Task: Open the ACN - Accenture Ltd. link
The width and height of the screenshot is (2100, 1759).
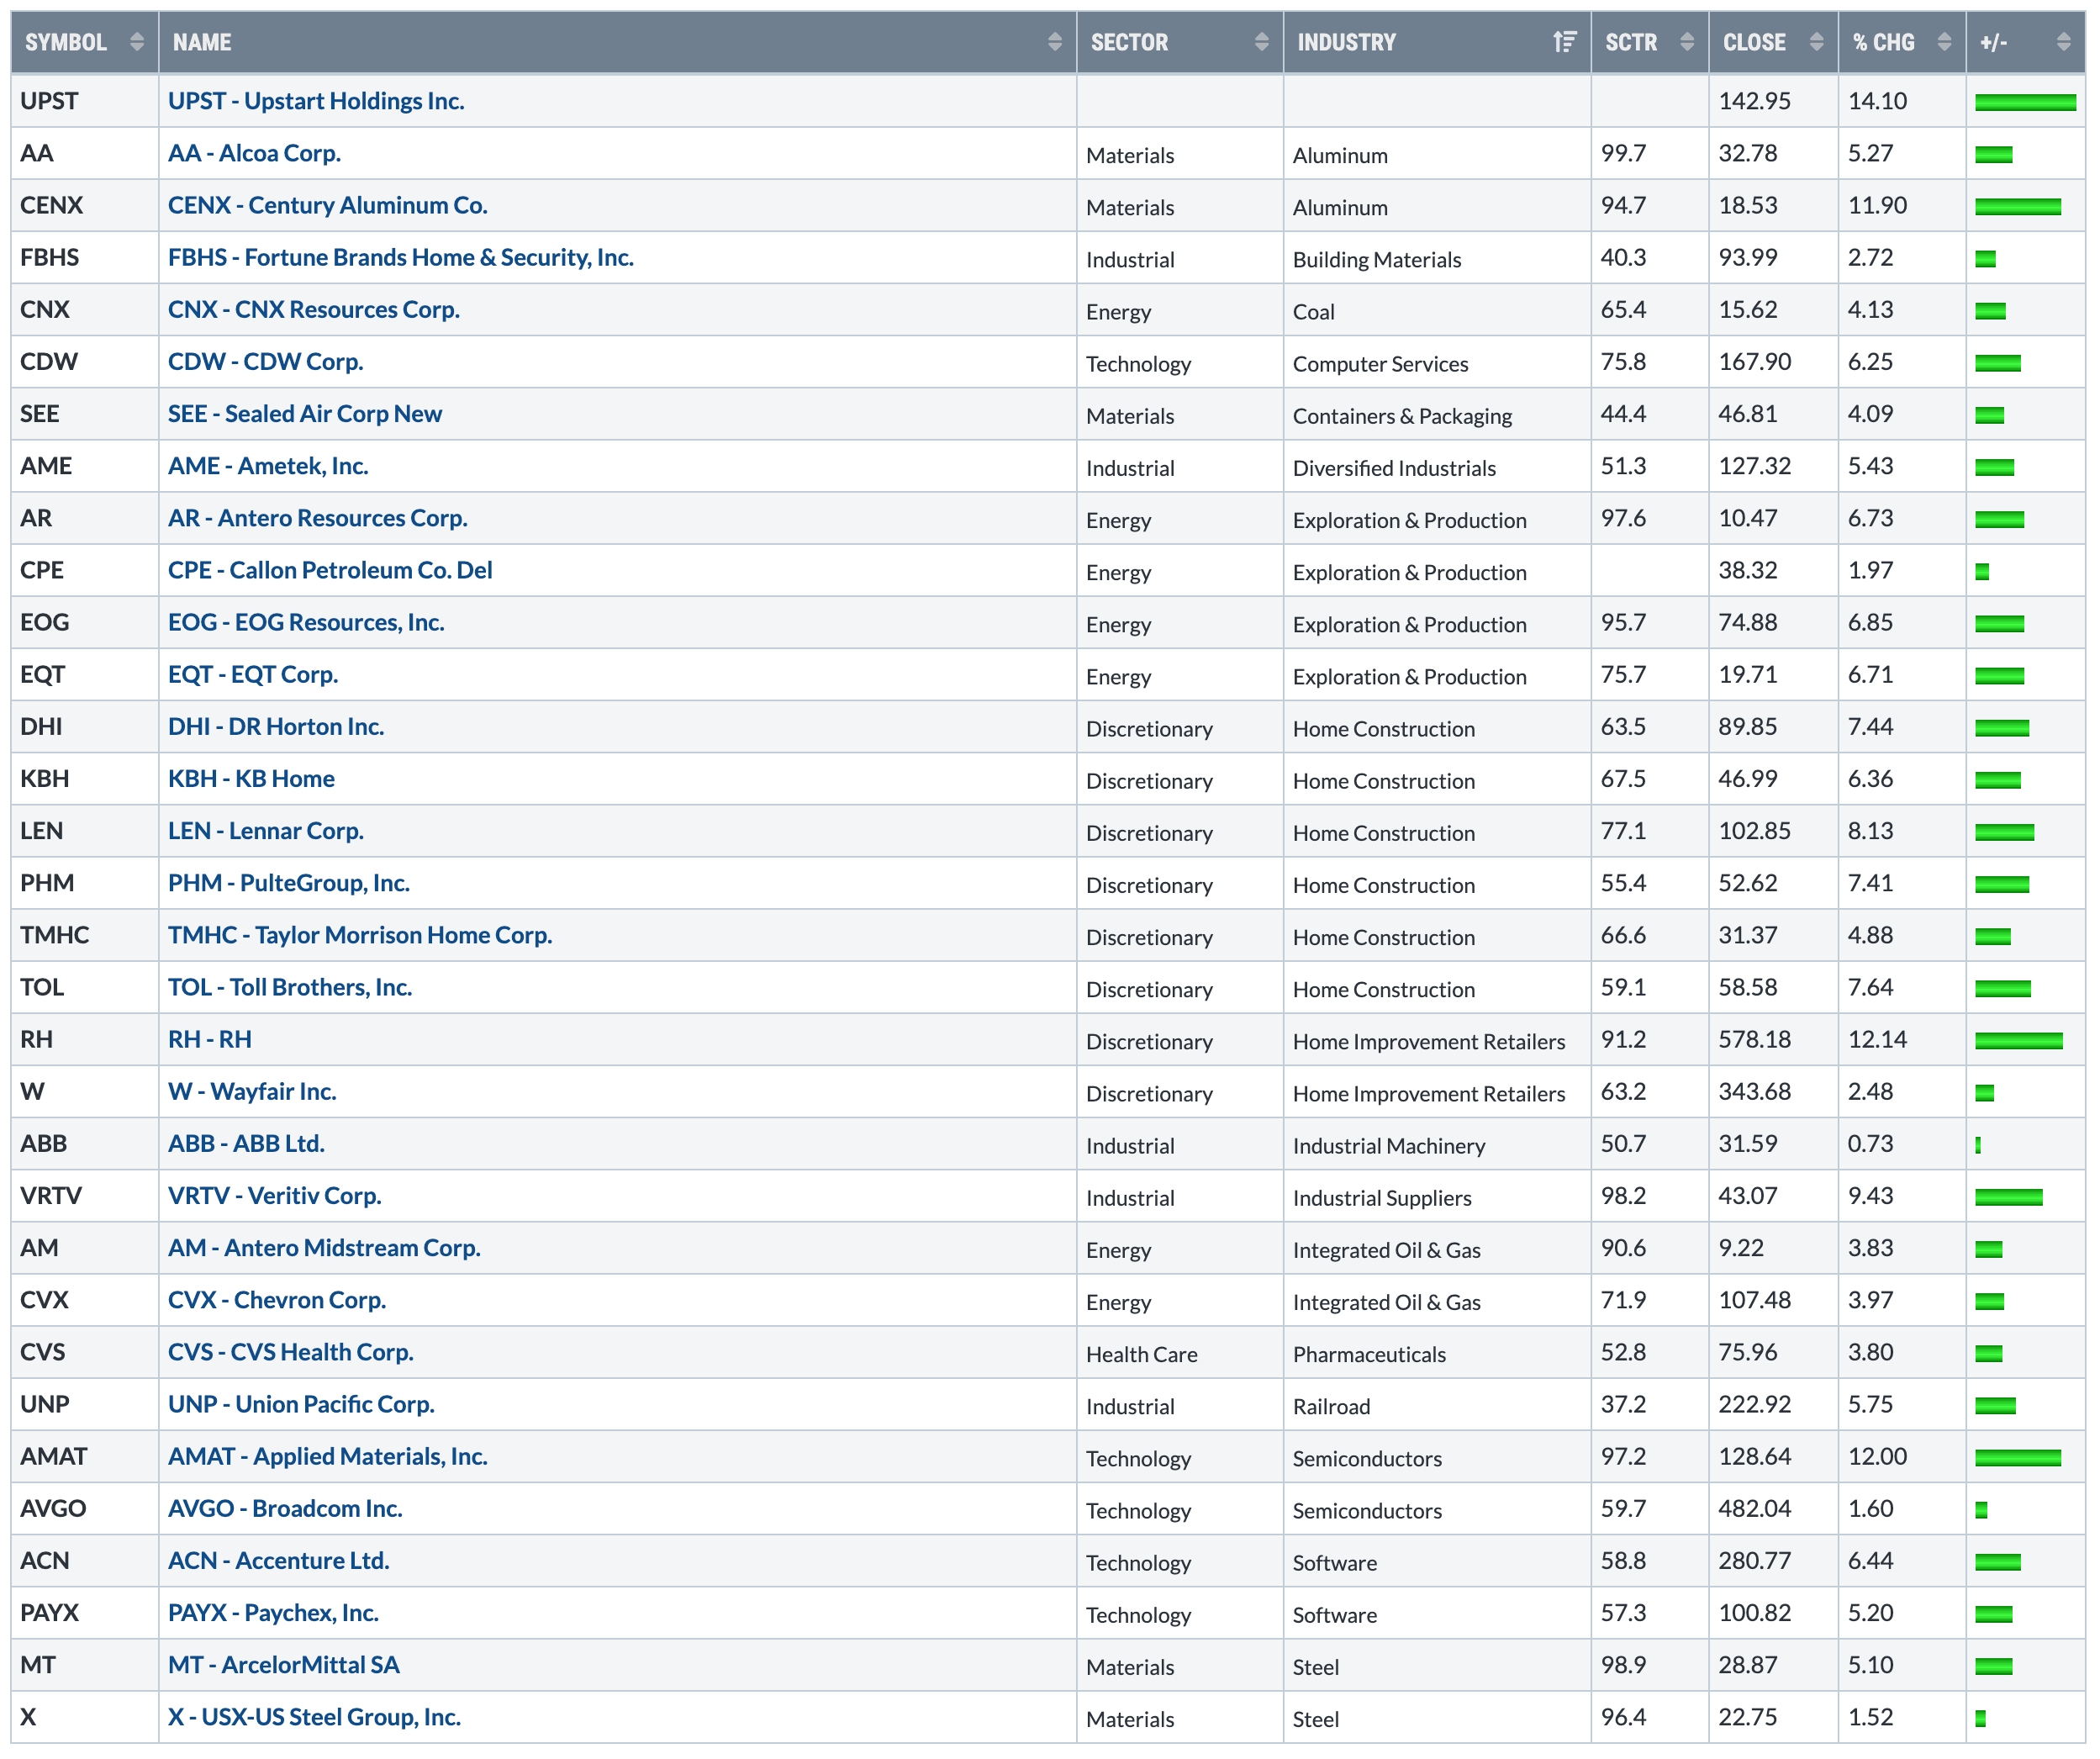Action: tap(279, 1560)
